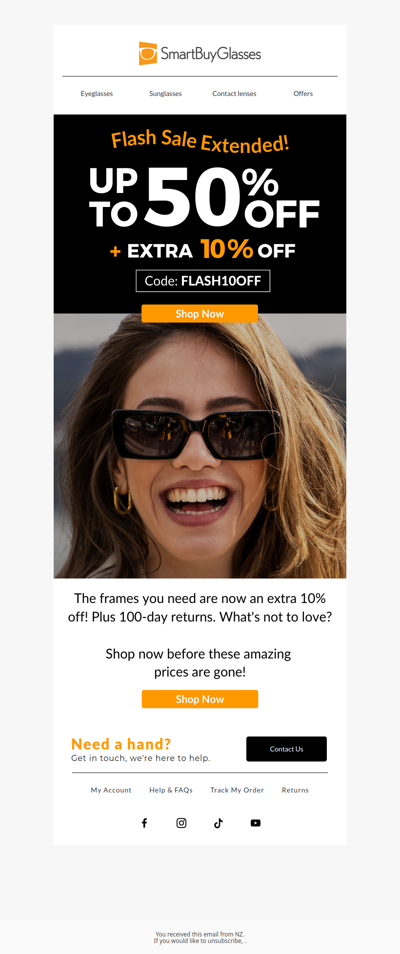Open the Instagram icon link
This screenshot has width=400, height=954.
[x=181, y=823]
